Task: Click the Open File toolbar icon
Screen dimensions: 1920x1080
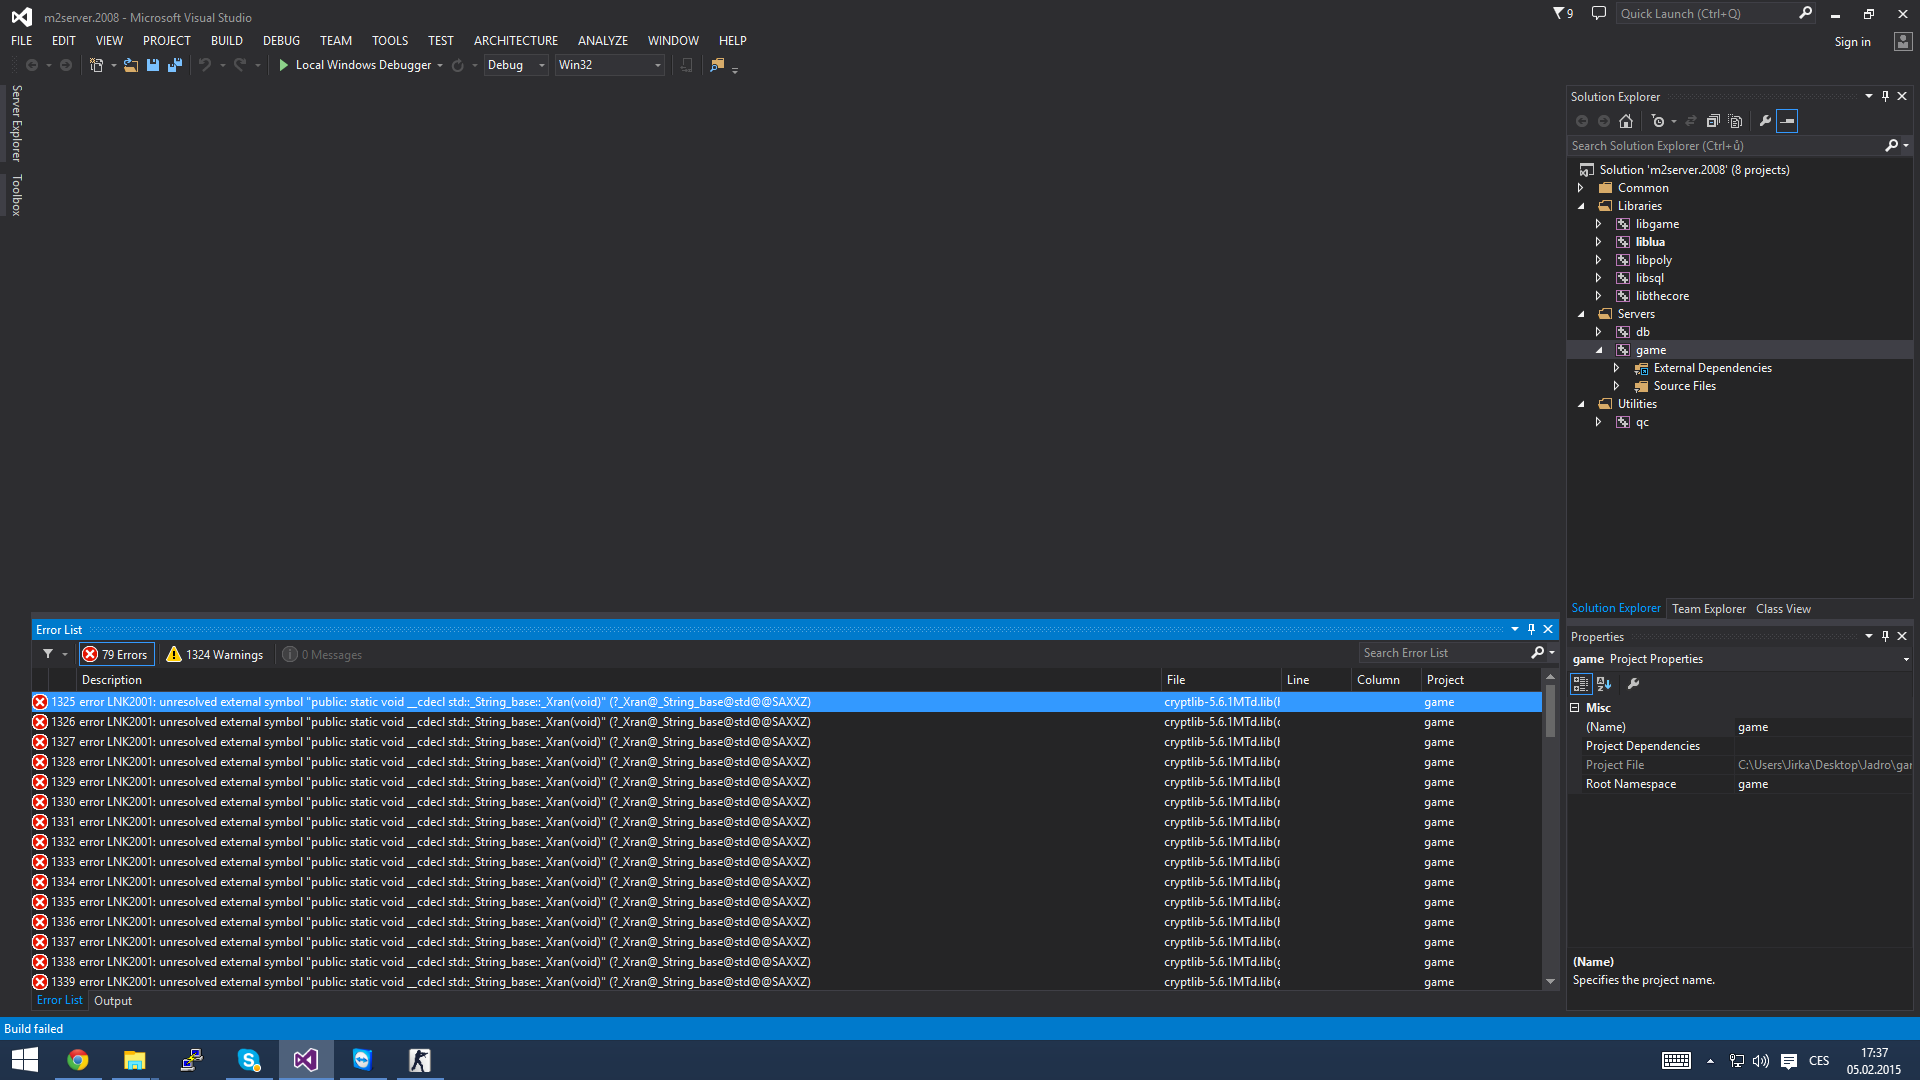Action: pos(131,65)
